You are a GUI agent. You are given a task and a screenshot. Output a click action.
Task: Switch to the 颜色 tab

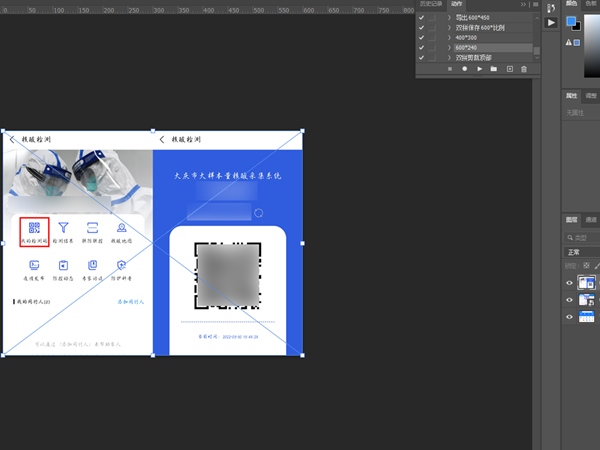[x=571, y=3]
